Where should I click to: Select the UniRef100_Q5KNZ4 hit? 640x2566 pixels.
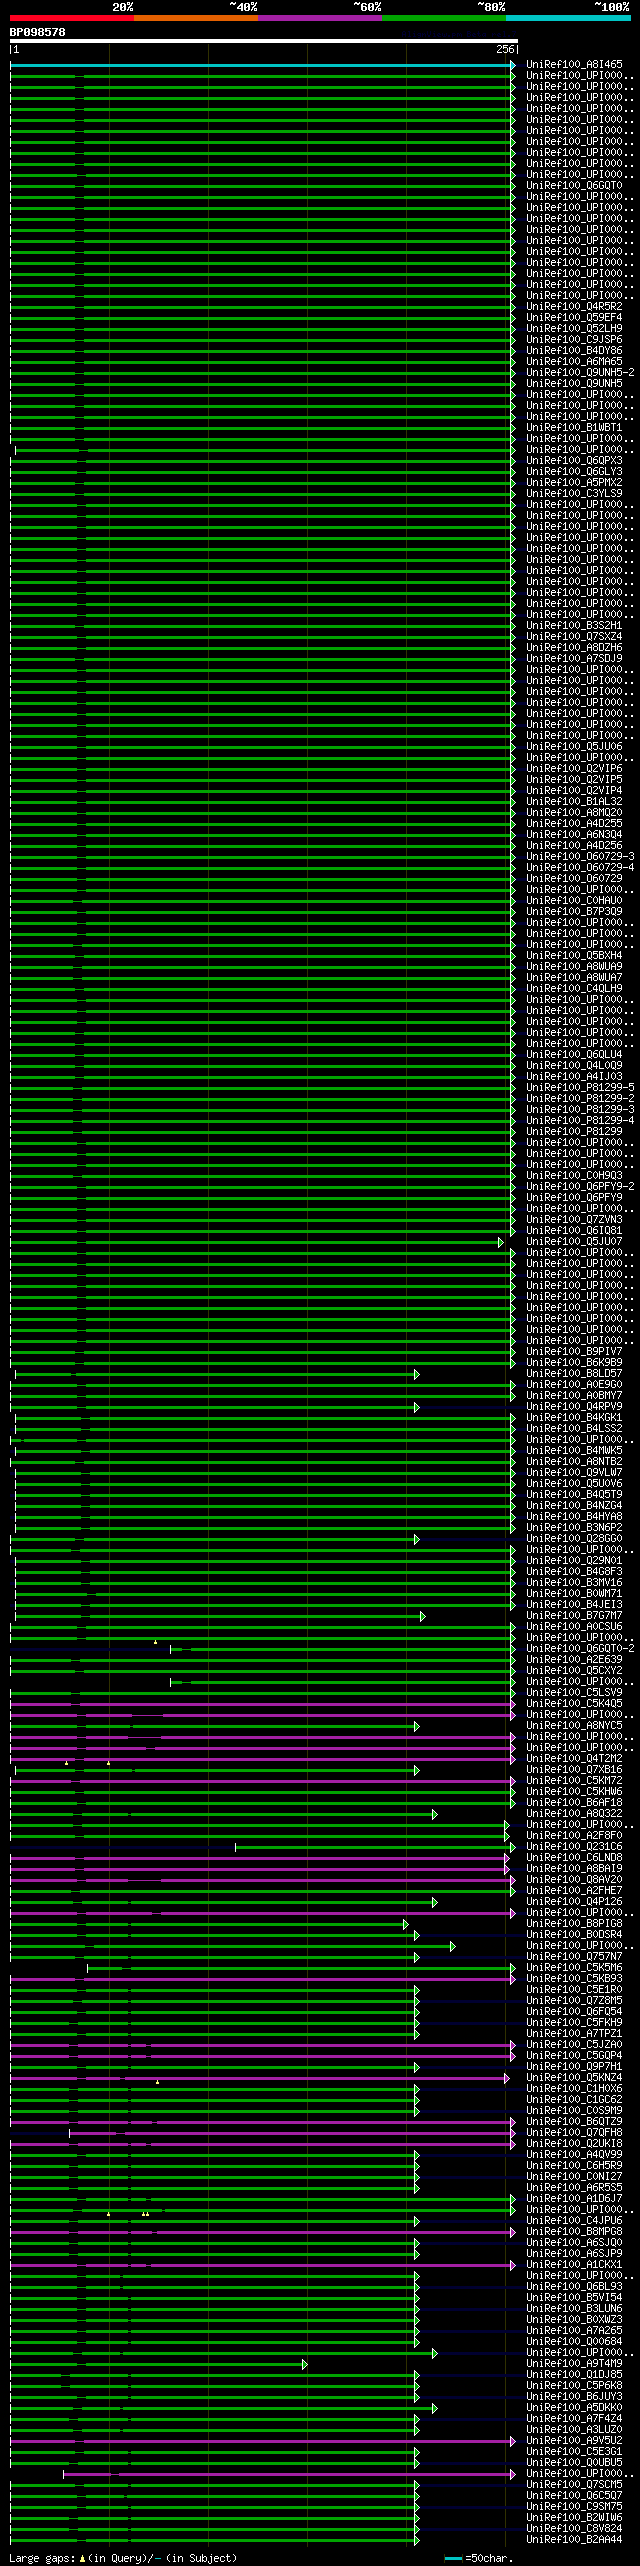pos(574,2078)
